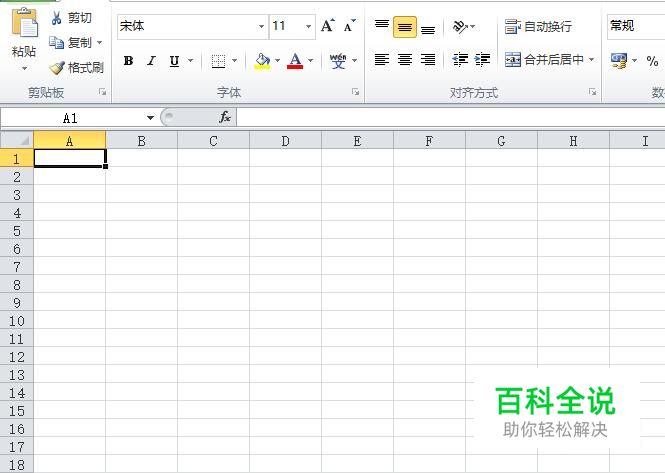Open the alignment (对齐方式) dialog launcher
Viewport: 665px width, 473px height.
click(x=592, y=92)
